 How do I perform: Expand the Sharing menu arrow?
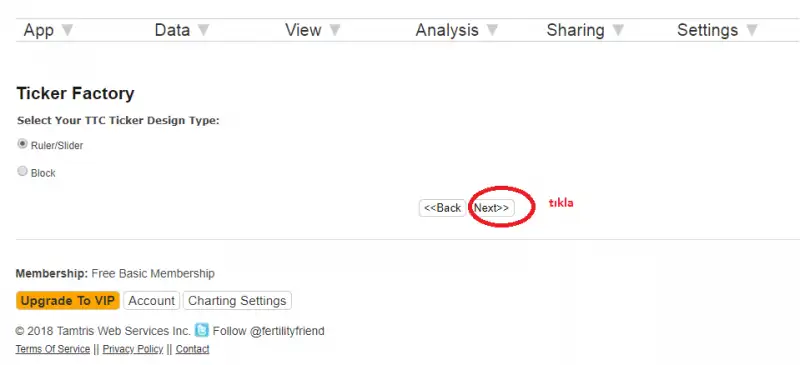(x=618, y=30)
